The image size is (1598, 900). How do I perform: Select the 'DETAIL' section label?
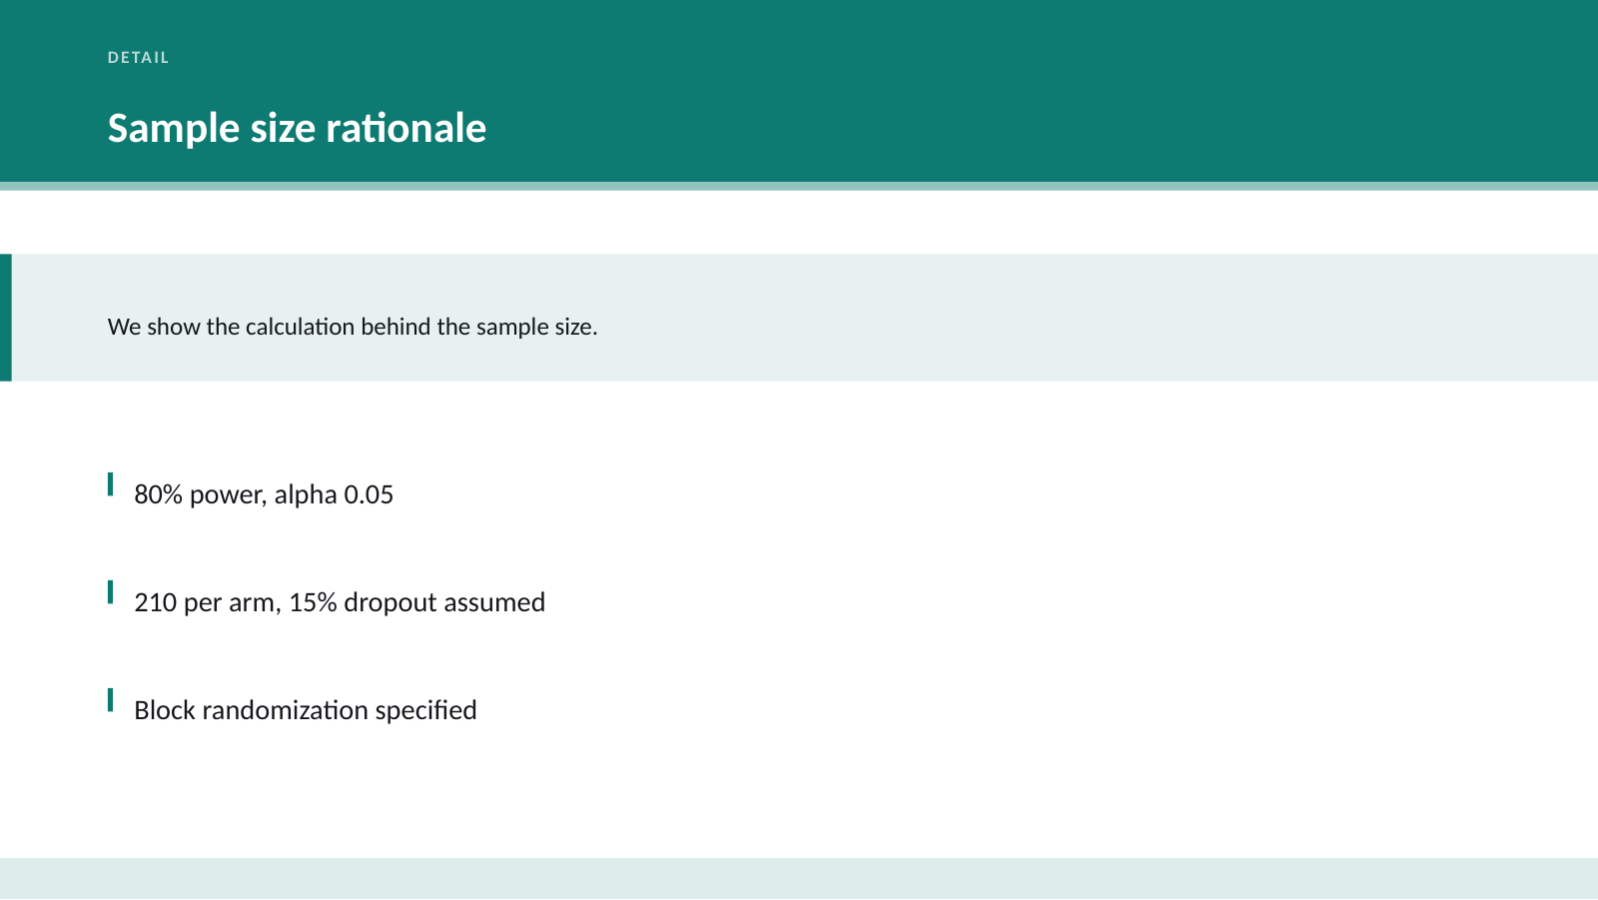pos(138,58)
